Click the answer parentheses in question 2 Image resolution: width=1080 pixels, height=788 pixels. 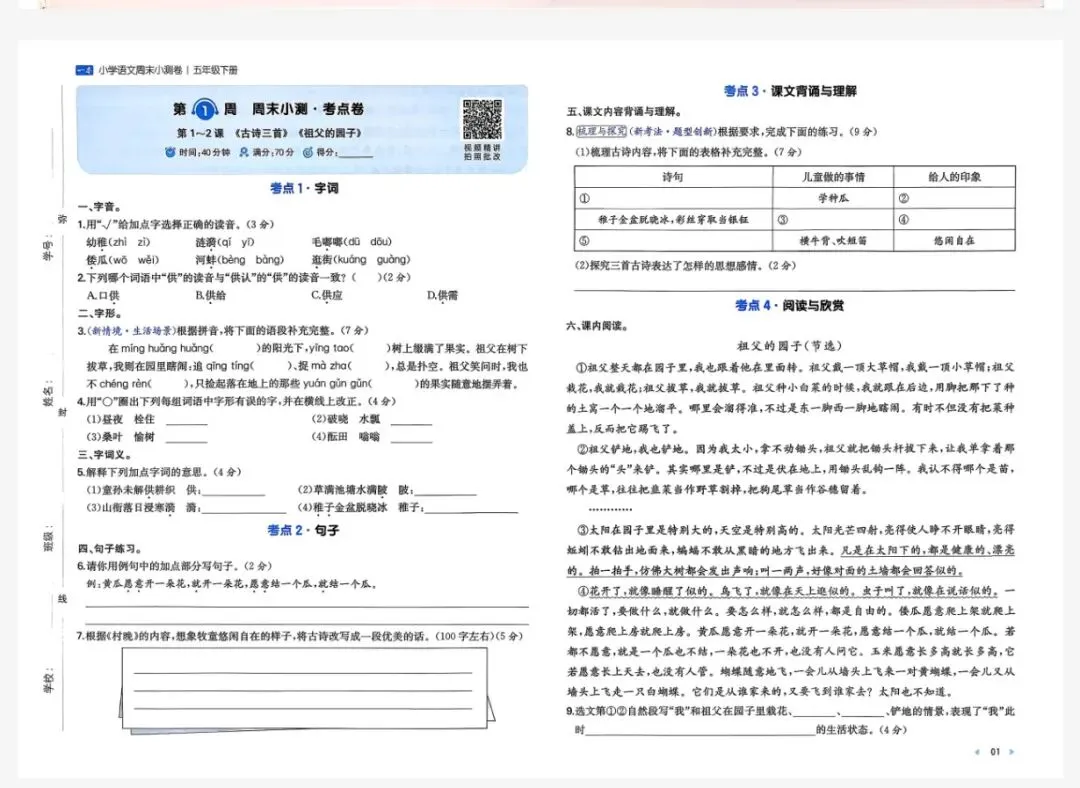[367, 278]
